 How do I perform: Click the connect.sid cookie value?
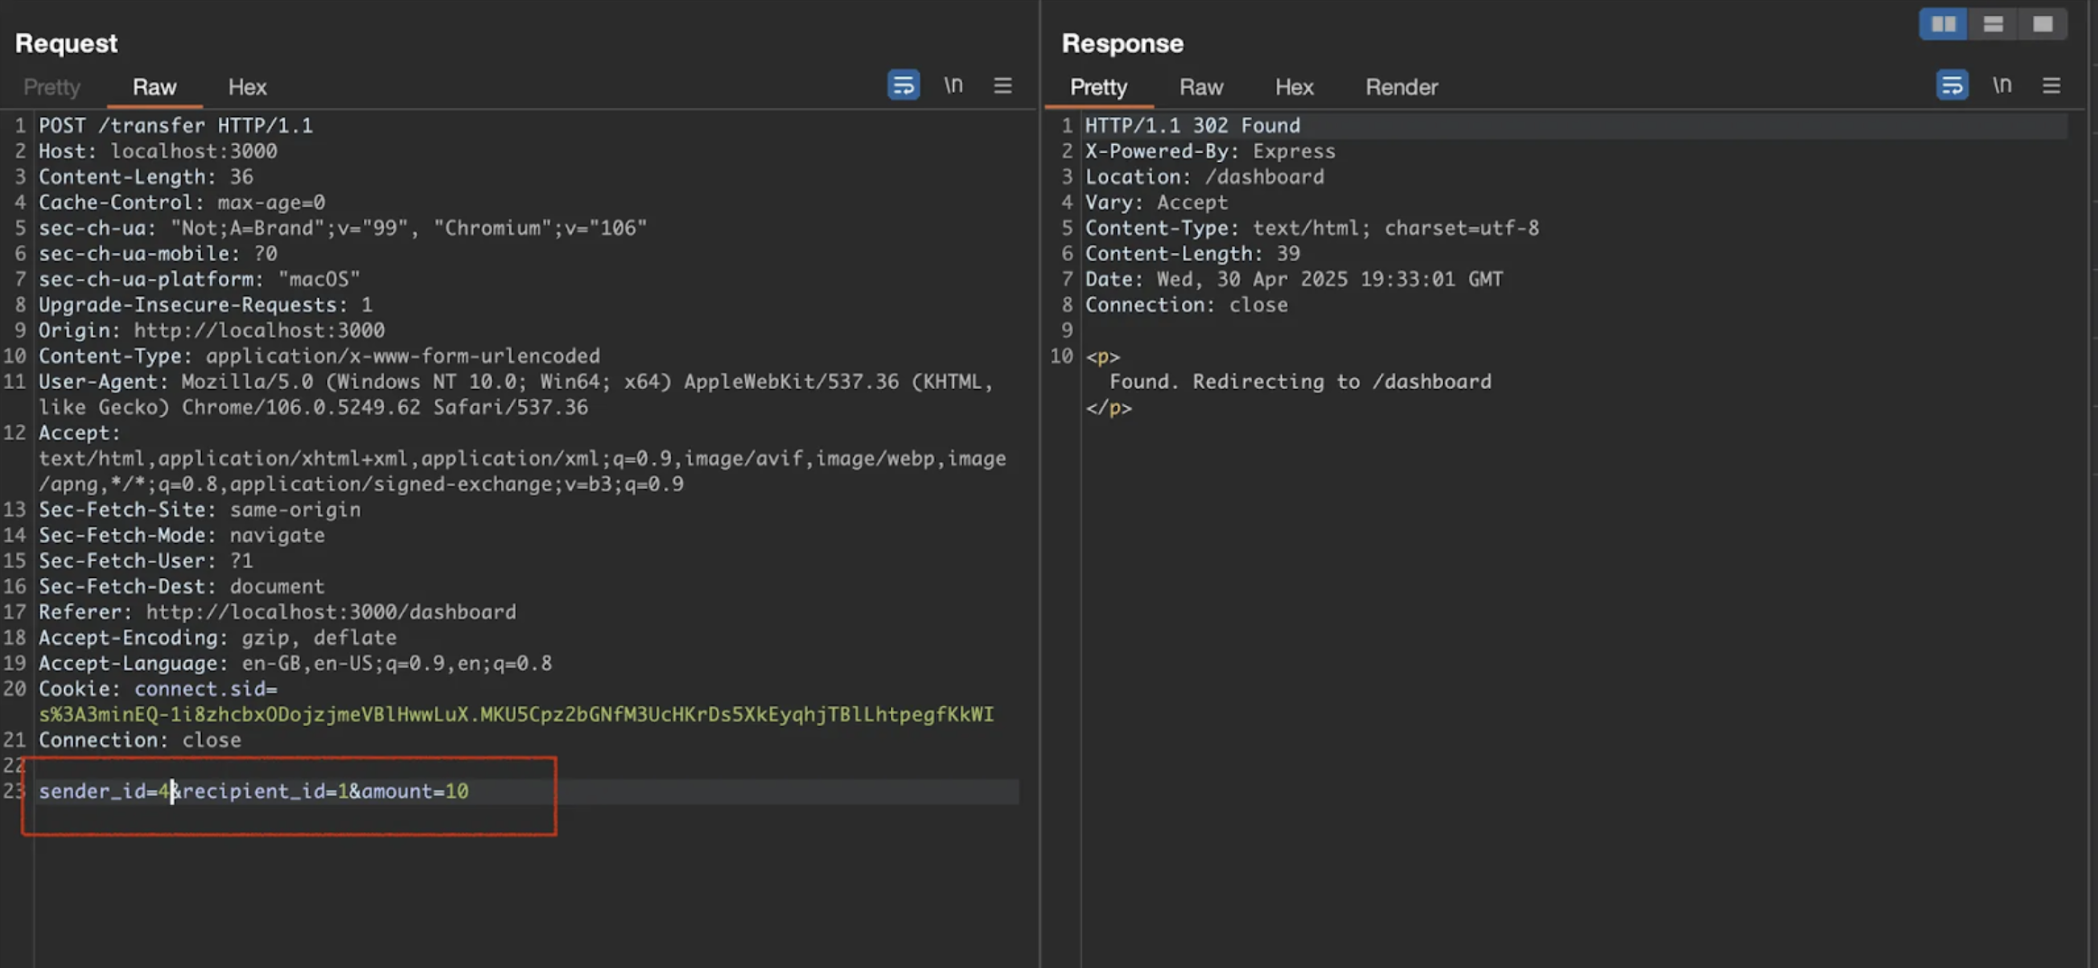[x=516, y=714]
